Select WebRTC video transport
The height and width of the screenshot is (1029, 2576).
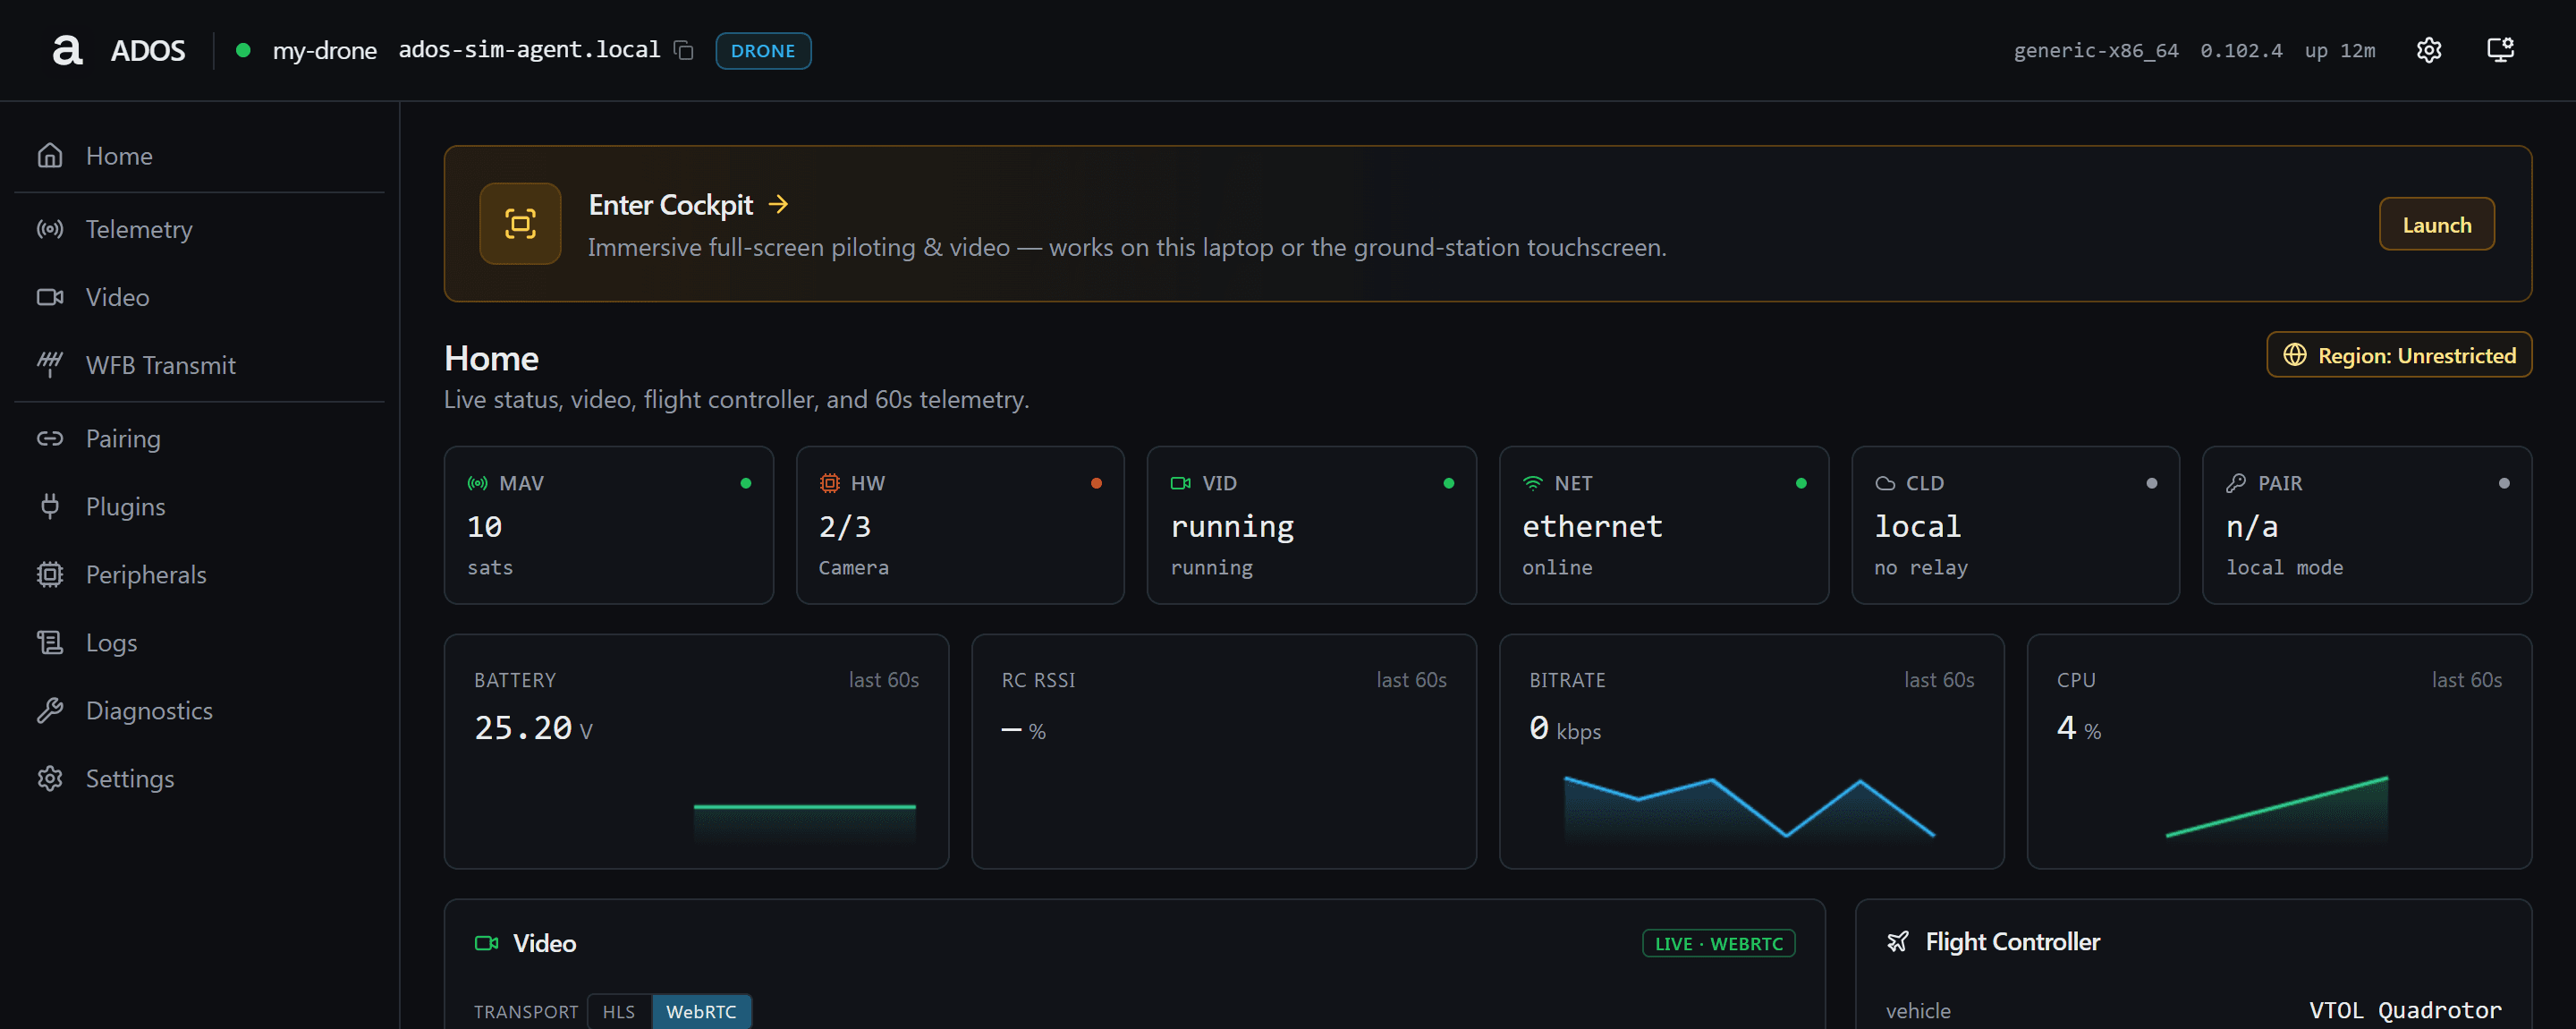coord(701,1011)
